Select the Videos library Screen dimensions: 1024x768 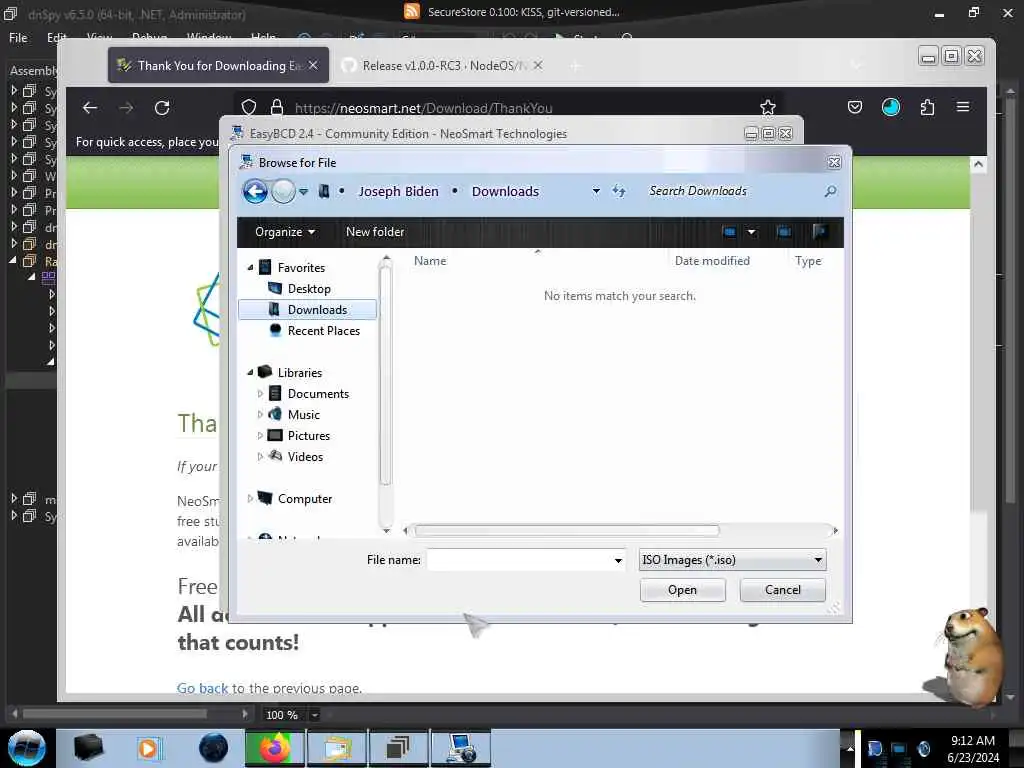[x=305, y=456]
